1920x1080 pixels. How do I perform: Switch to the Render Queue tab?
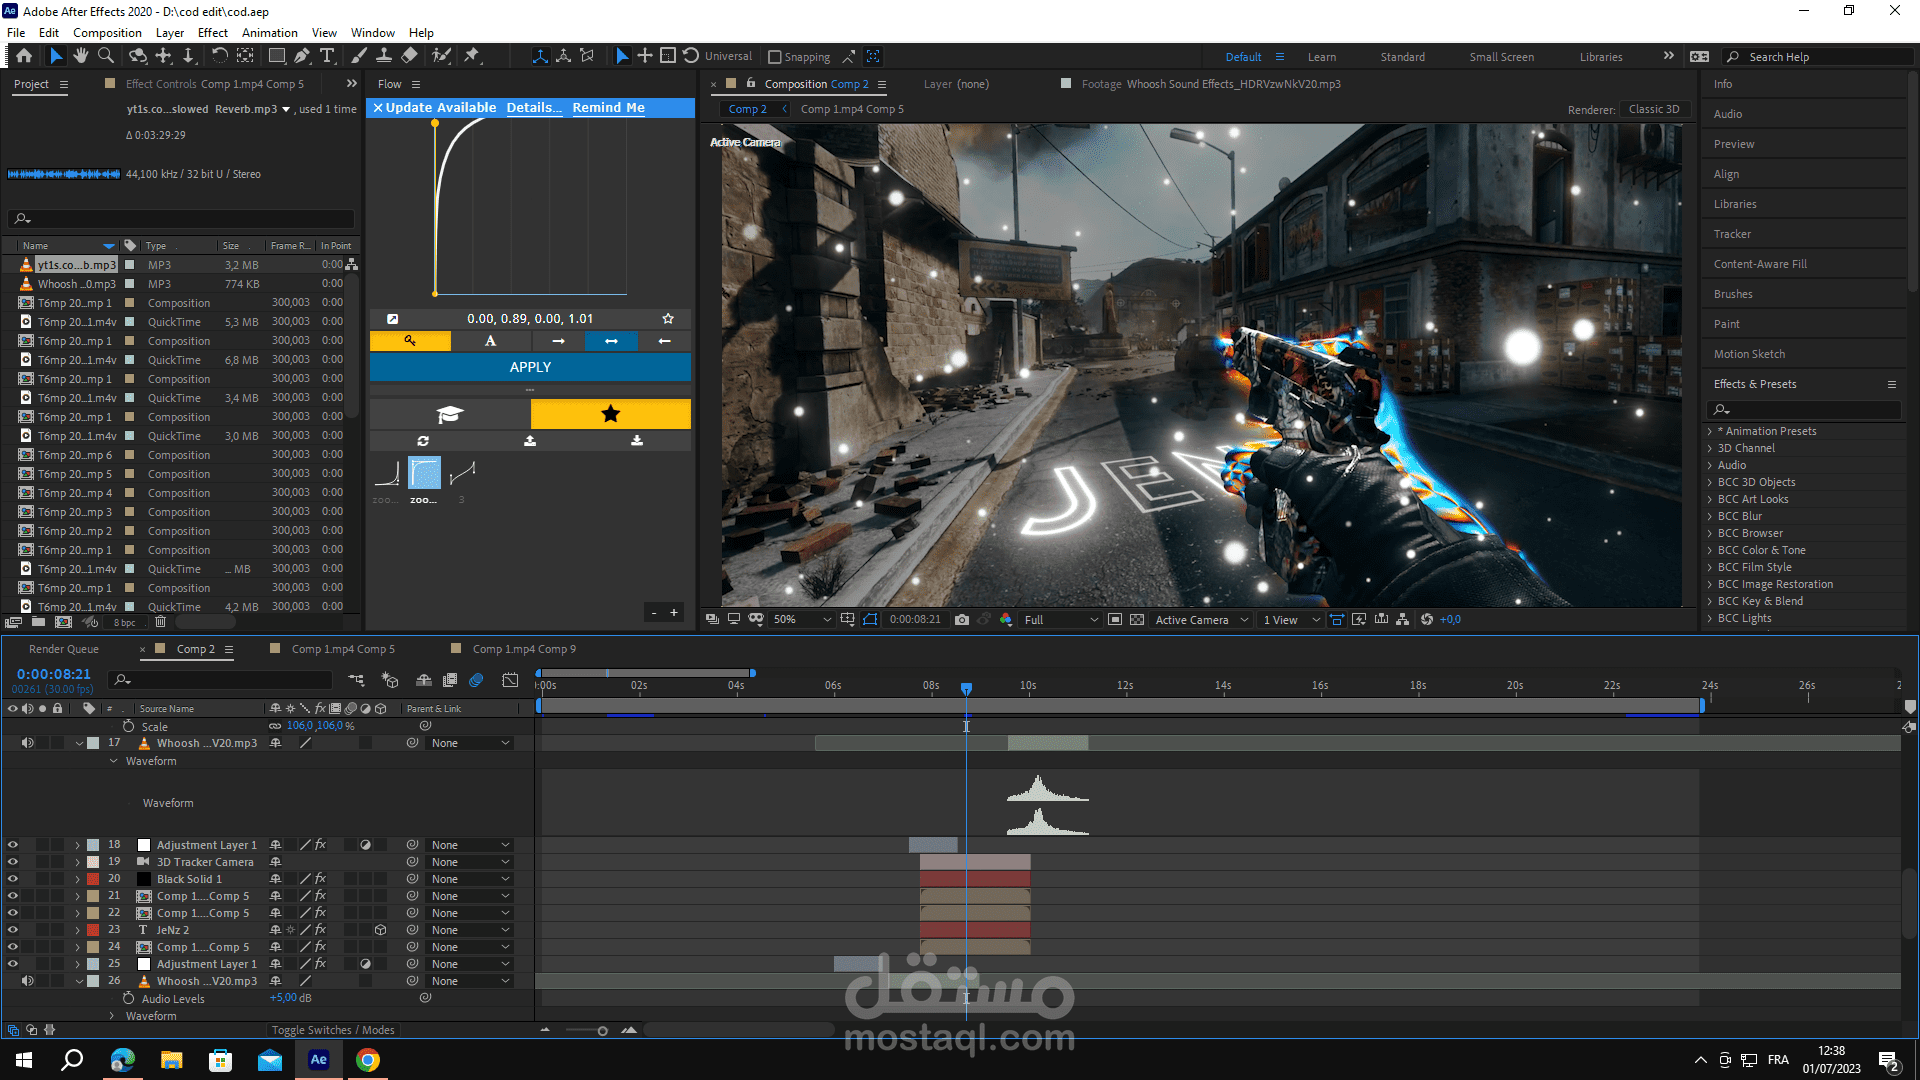tap(64, 649)
